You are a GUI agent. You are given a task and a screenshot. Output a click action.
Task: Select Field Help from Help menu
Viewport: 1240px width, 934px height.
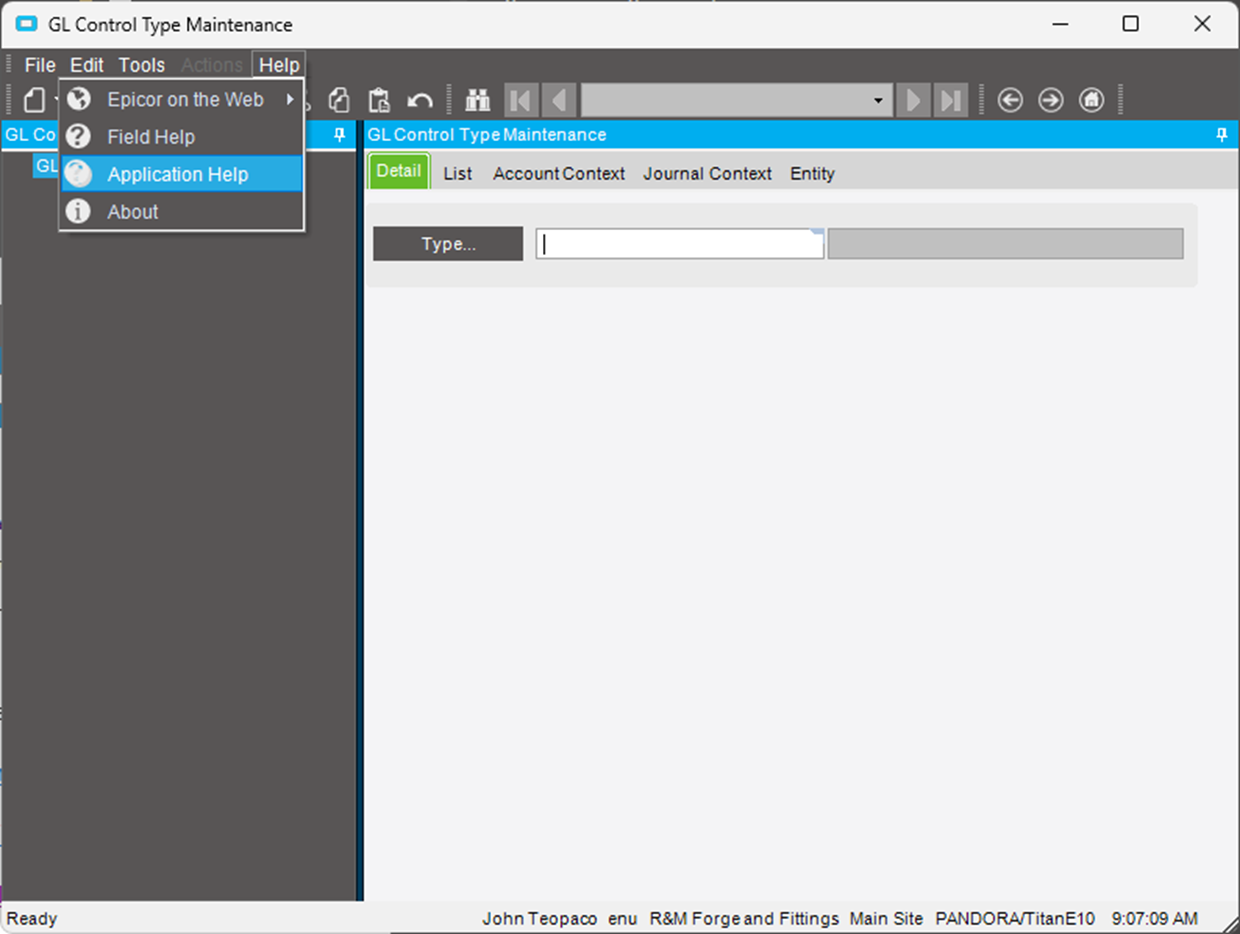[181, 137]
